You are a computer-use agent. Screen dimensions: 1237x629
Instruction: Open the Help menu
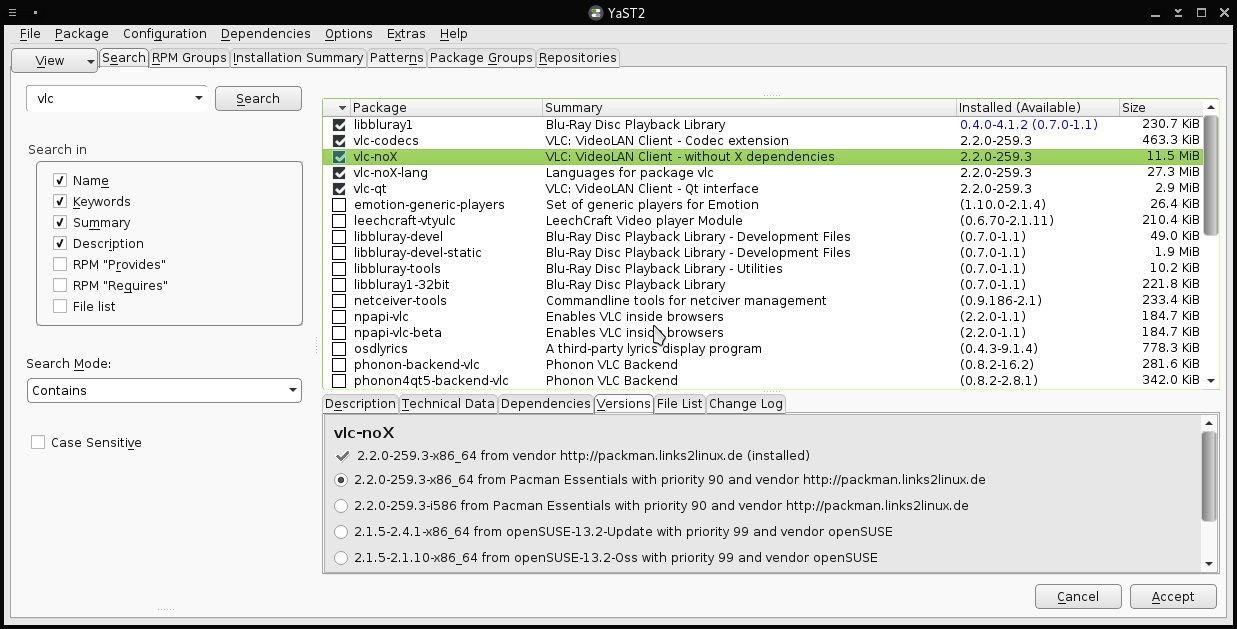click(453, 34)
